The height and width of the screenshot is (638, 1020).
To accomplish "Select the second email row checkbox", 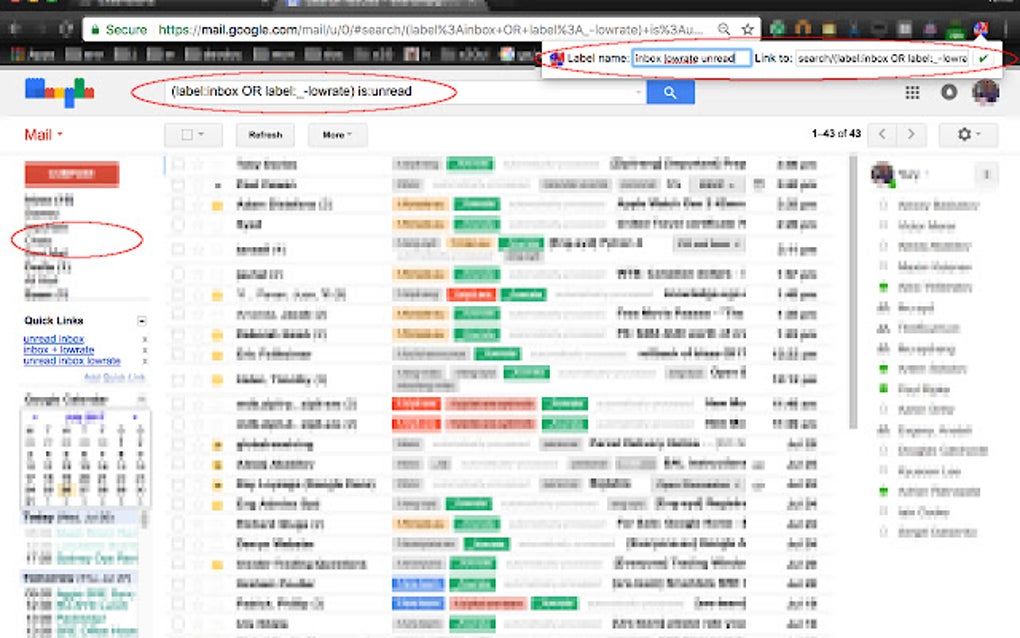I will tap(178, 185).
